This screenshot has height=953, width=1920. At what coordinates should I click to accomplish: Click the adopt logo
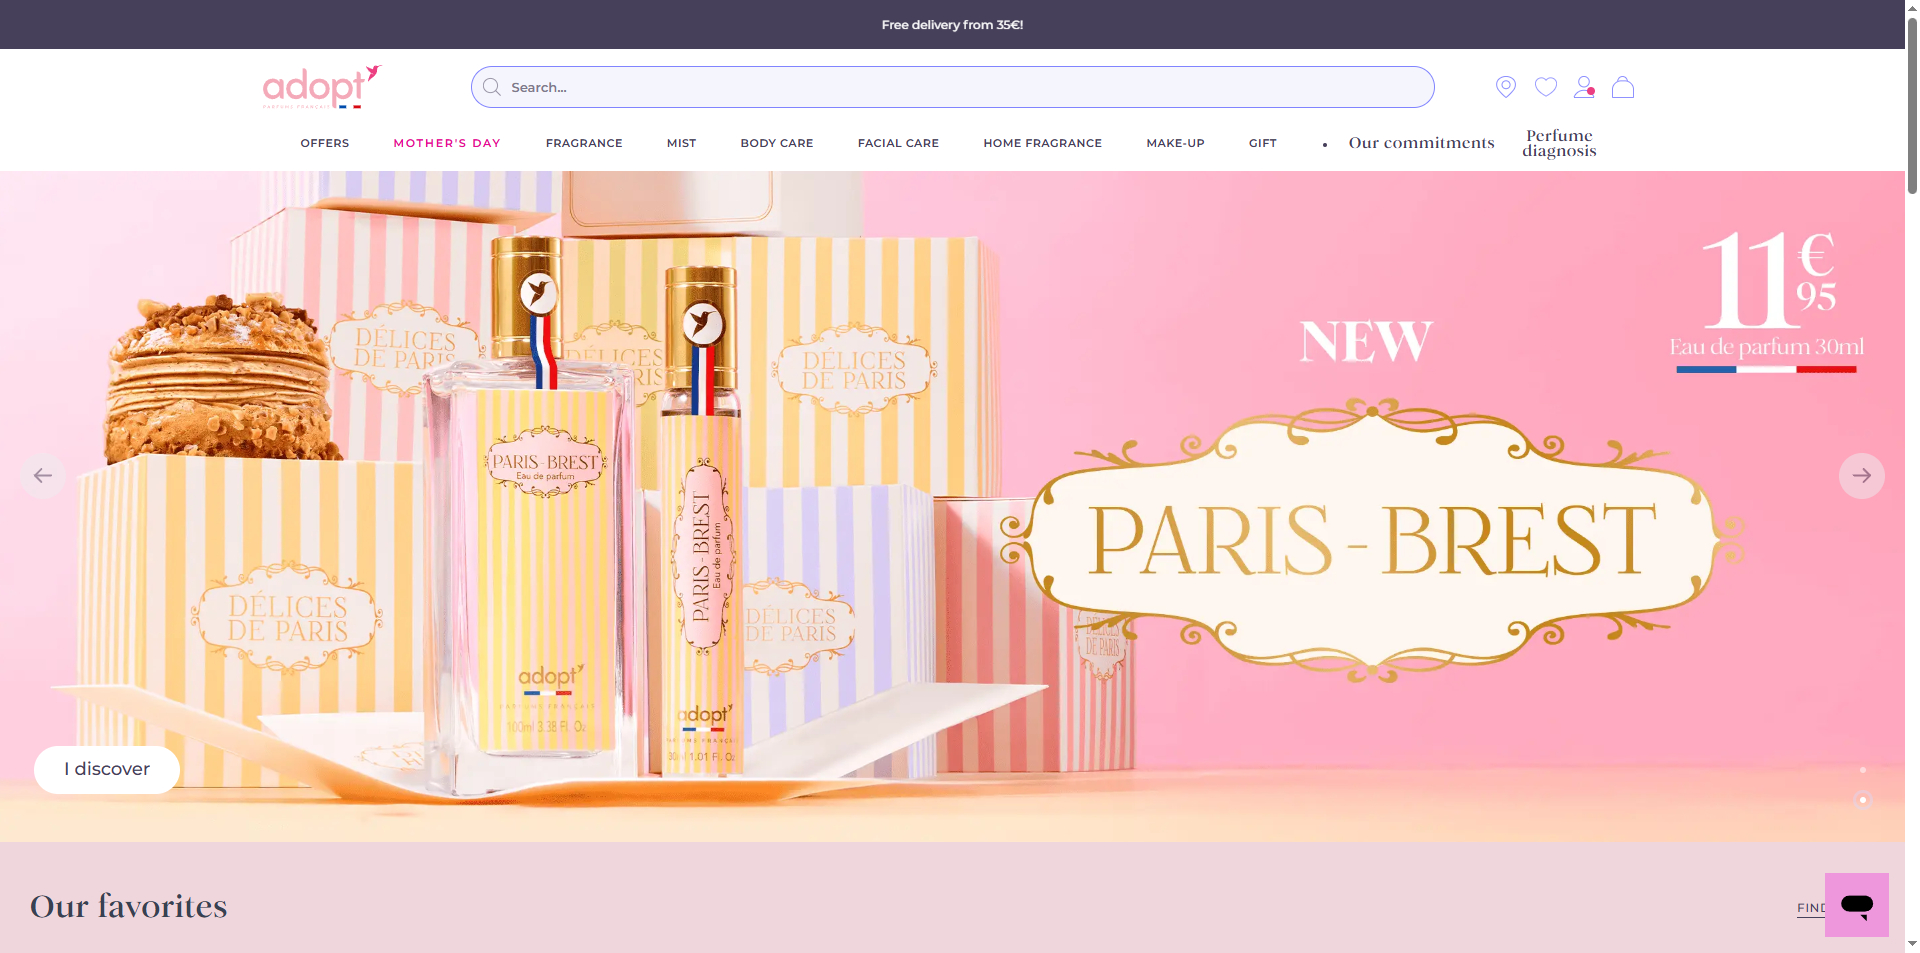[322, 87]
